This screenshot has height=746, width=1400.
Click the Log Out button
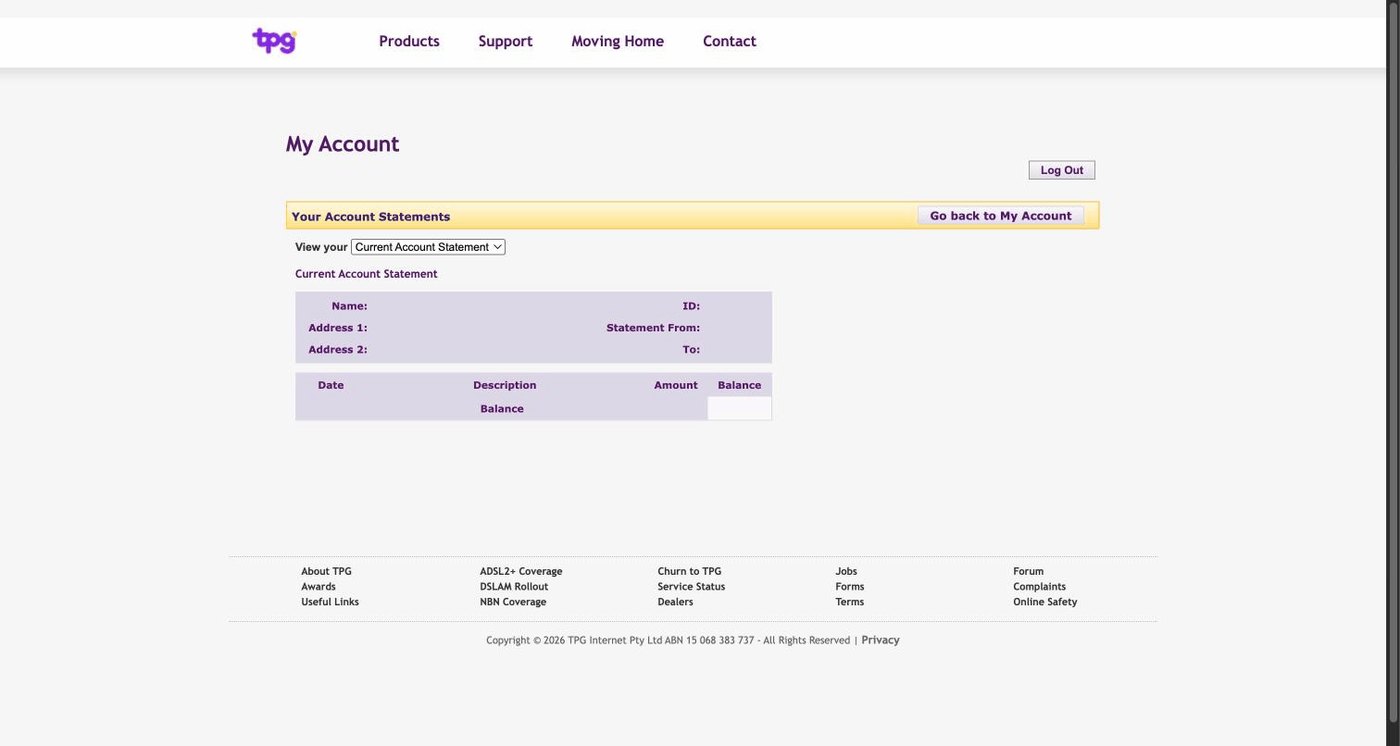[1062, 170]
